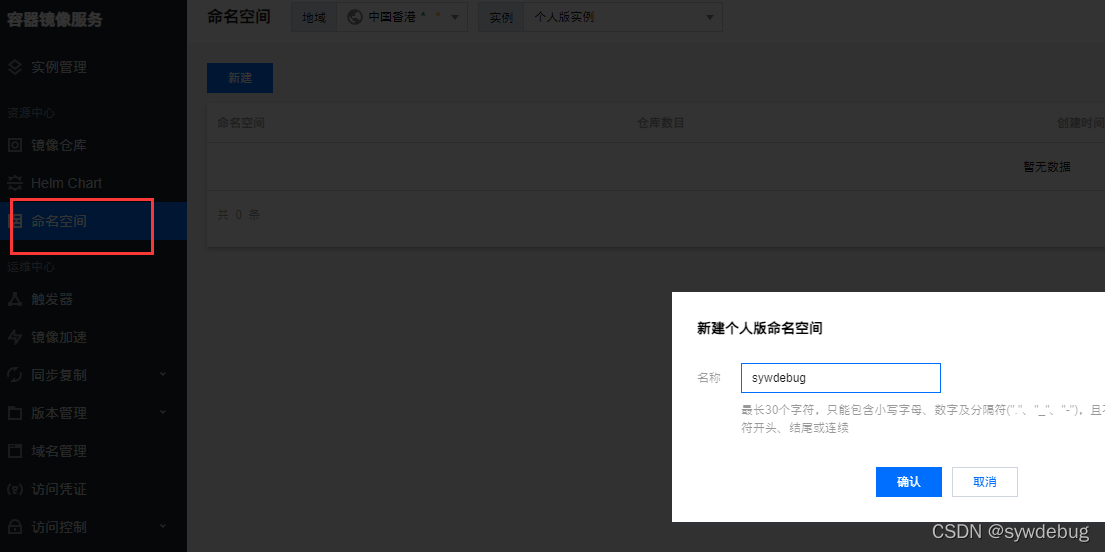Click the 仓库数目 column header
The height and width of the screenshot is (552, 1105).
tap(661, 123)
